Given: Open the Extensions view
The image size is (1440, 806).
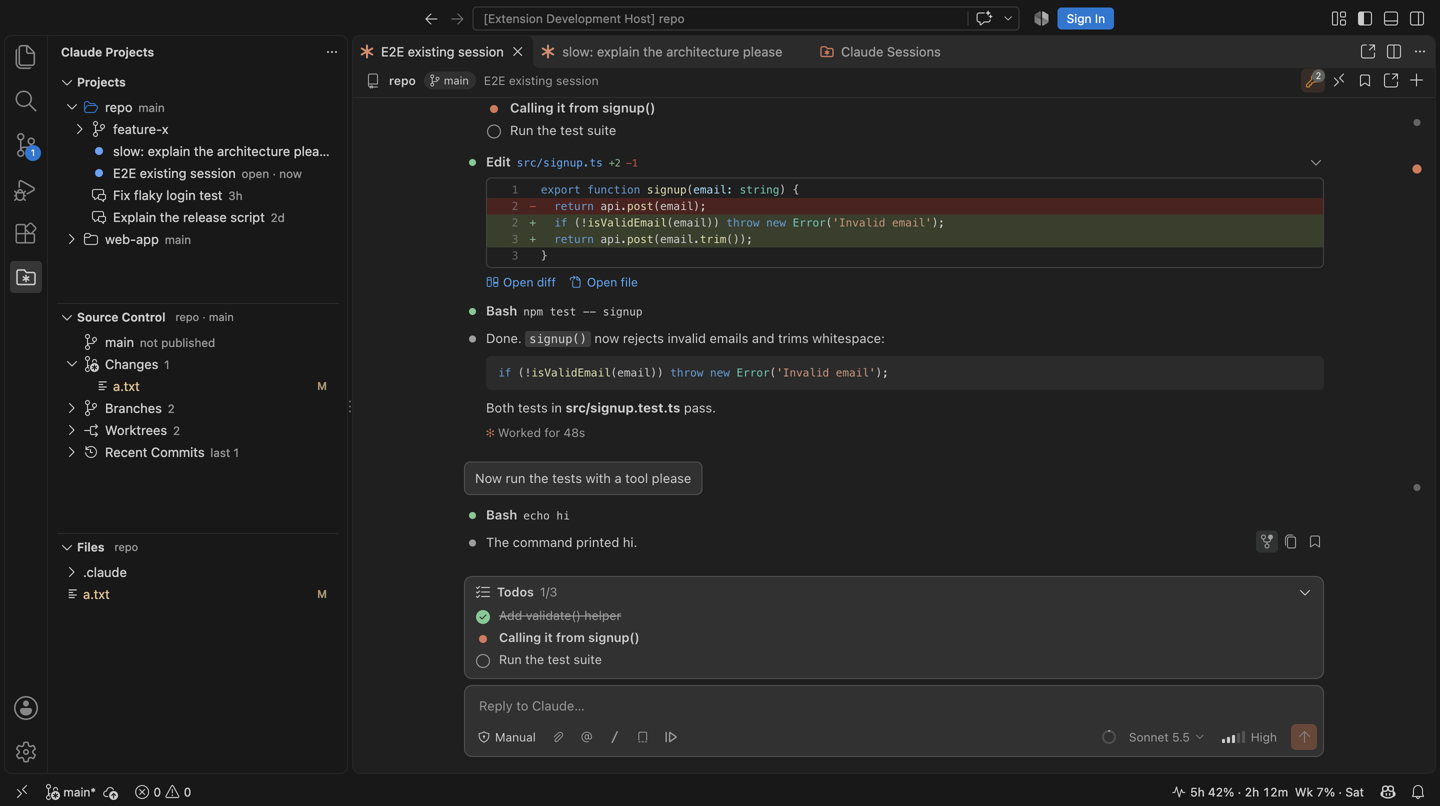Looking at the screenshot, I should click(26, 233).
